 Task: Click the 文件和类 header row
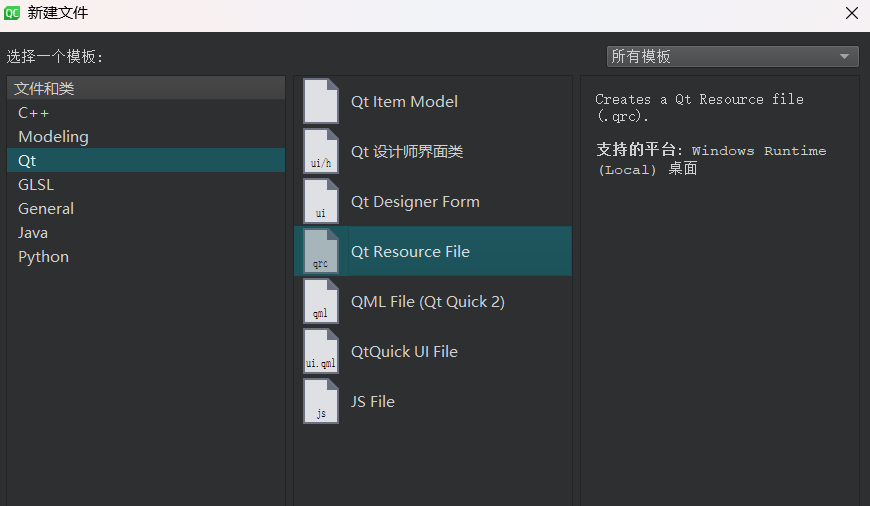146,88
